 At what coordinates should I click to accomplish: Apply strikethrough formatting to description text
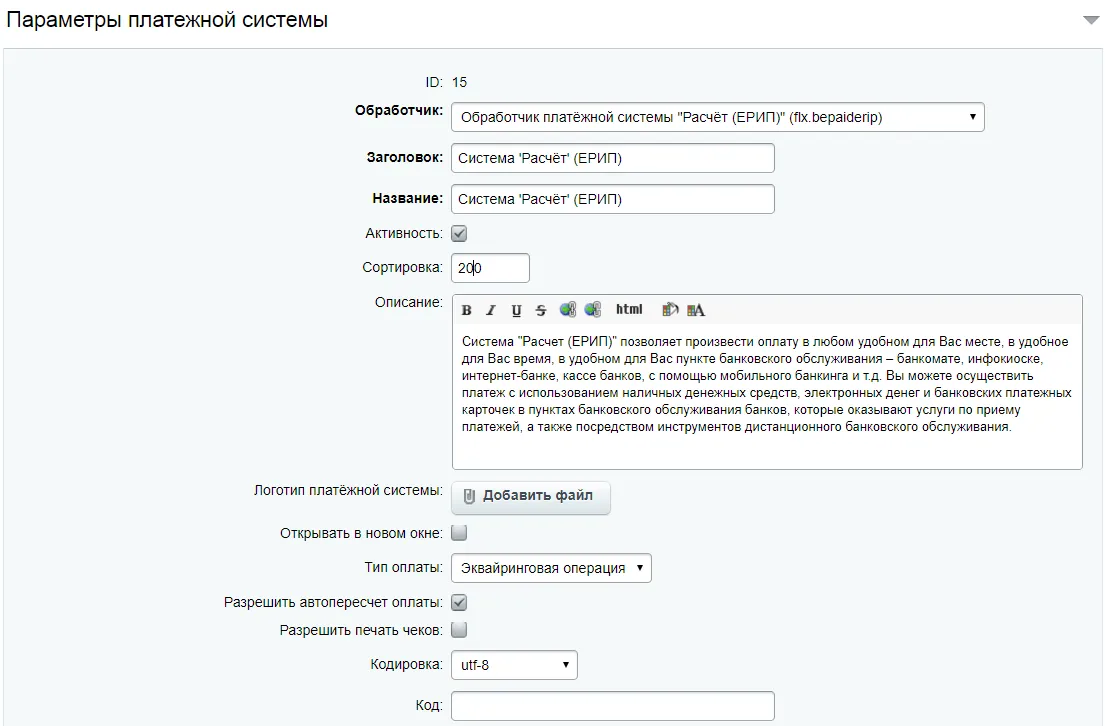tap(541, 310)
